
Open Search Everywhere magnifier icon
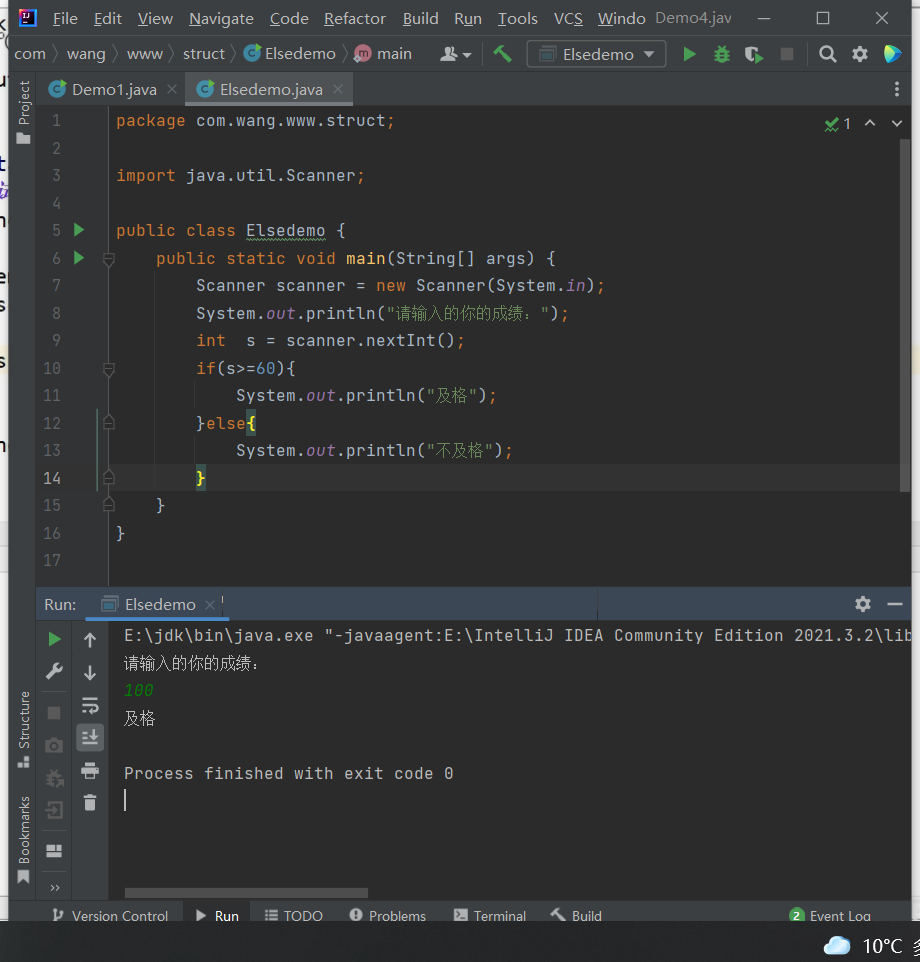pyautogui.click(x=827, y=54)
